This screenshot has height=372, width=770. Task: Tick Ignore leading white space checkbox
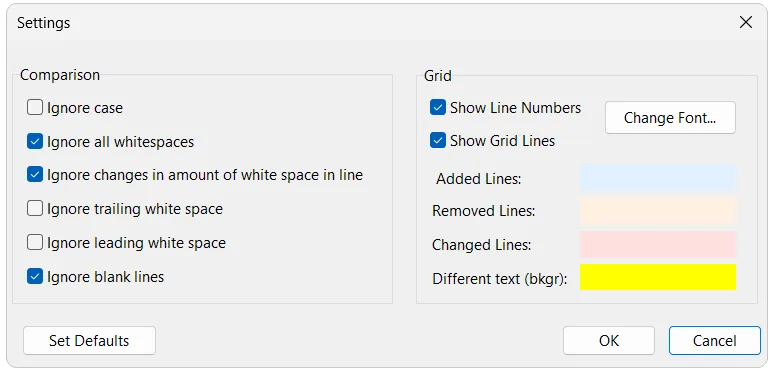(x=35, y=242)
